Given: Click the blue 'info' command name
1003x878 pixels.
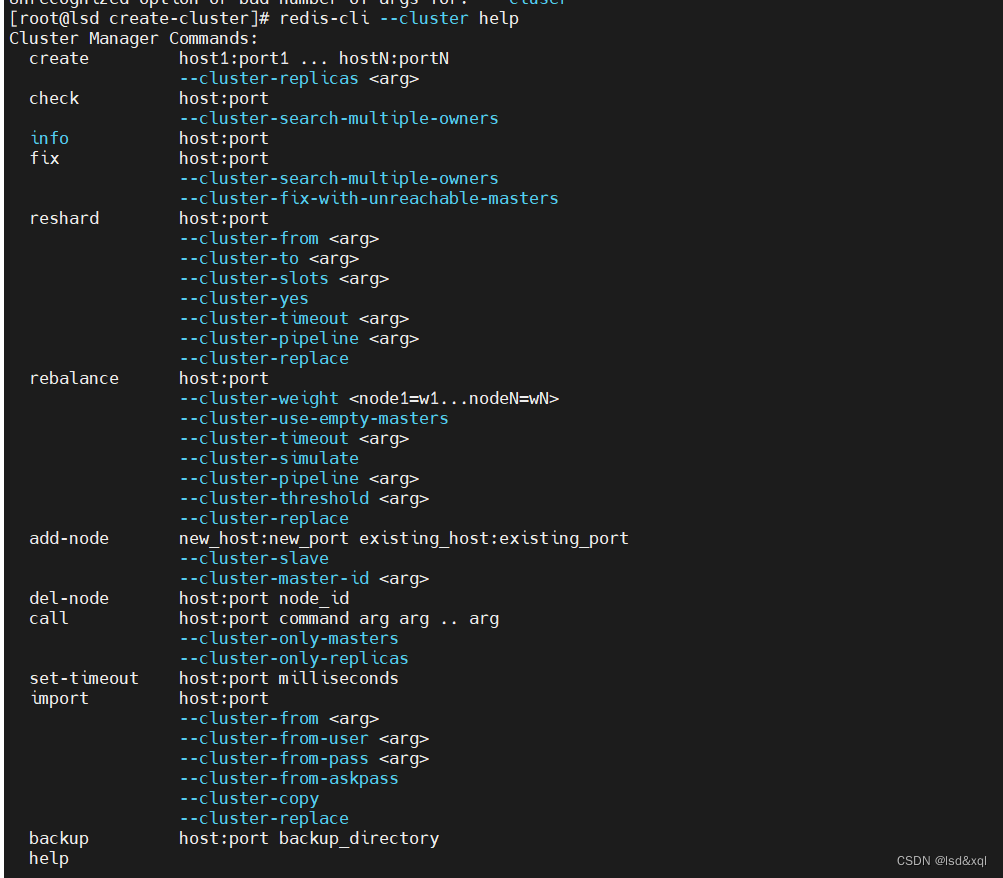Looking at the screenshot, I should (x=49, y=138).
